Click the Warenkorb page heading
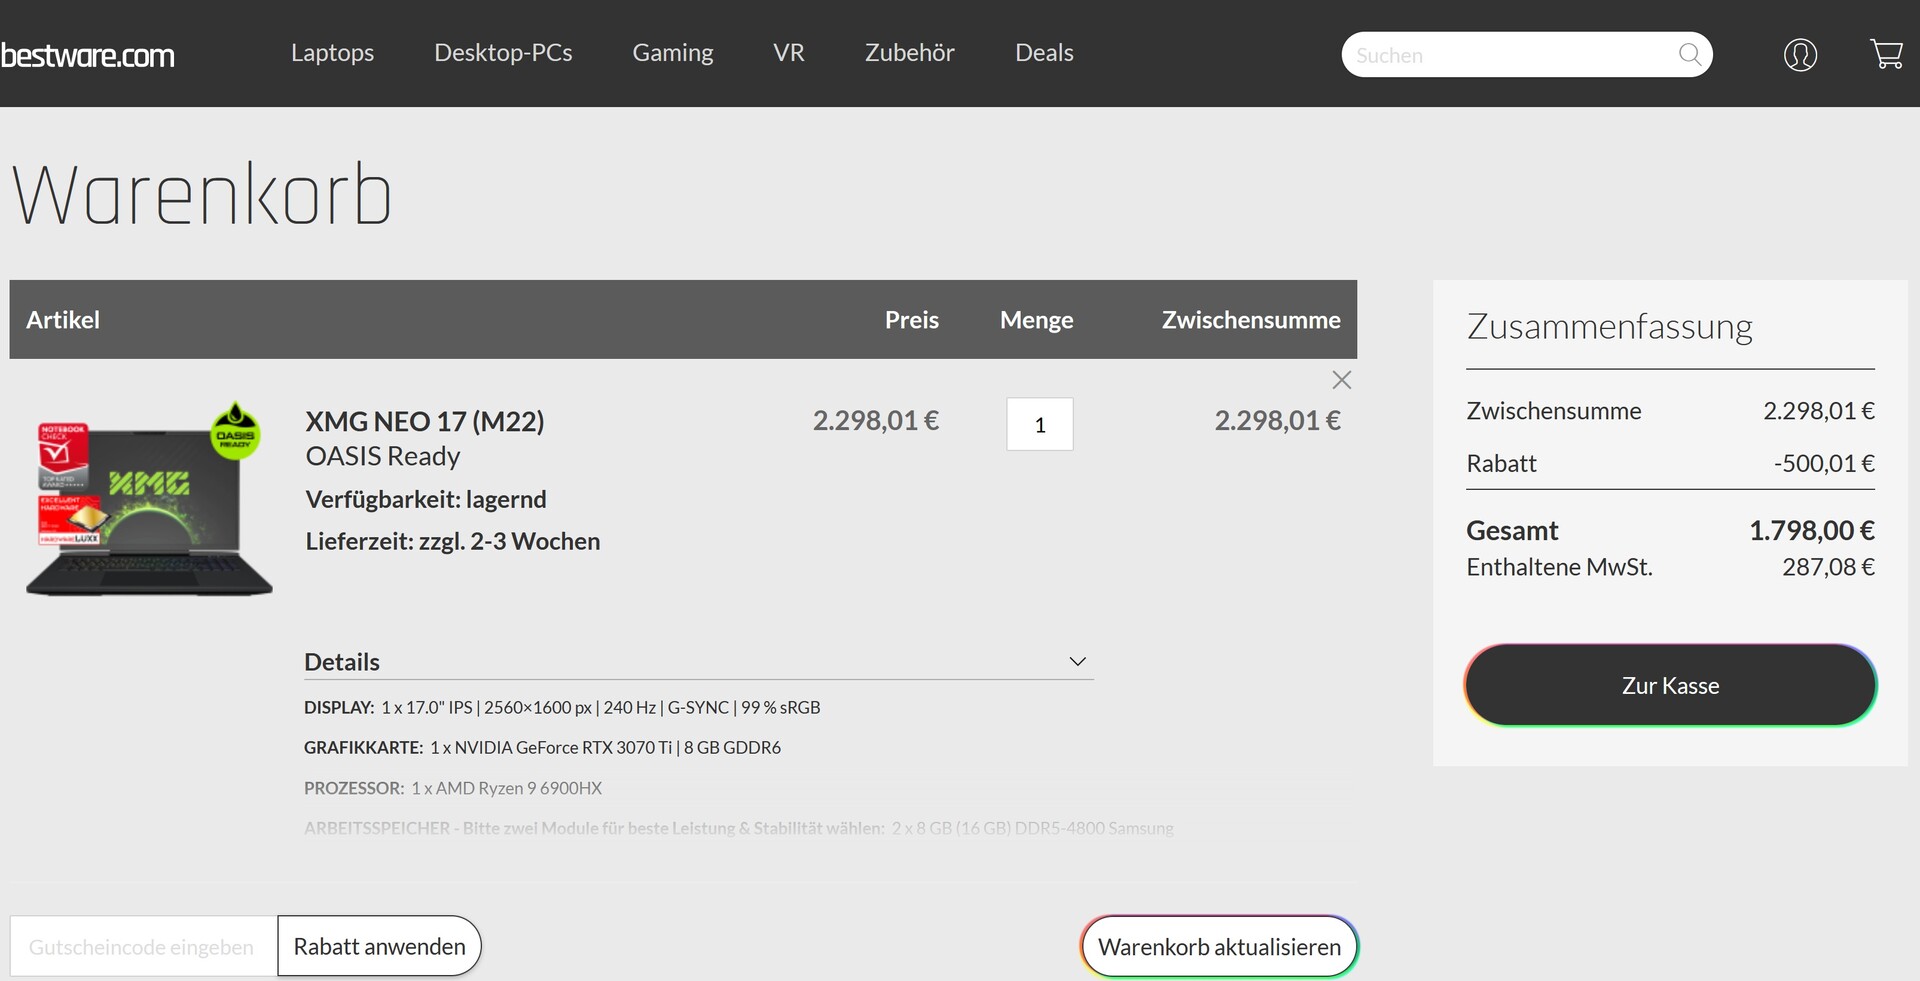1920x981 pixels. [x=202, y=194]
